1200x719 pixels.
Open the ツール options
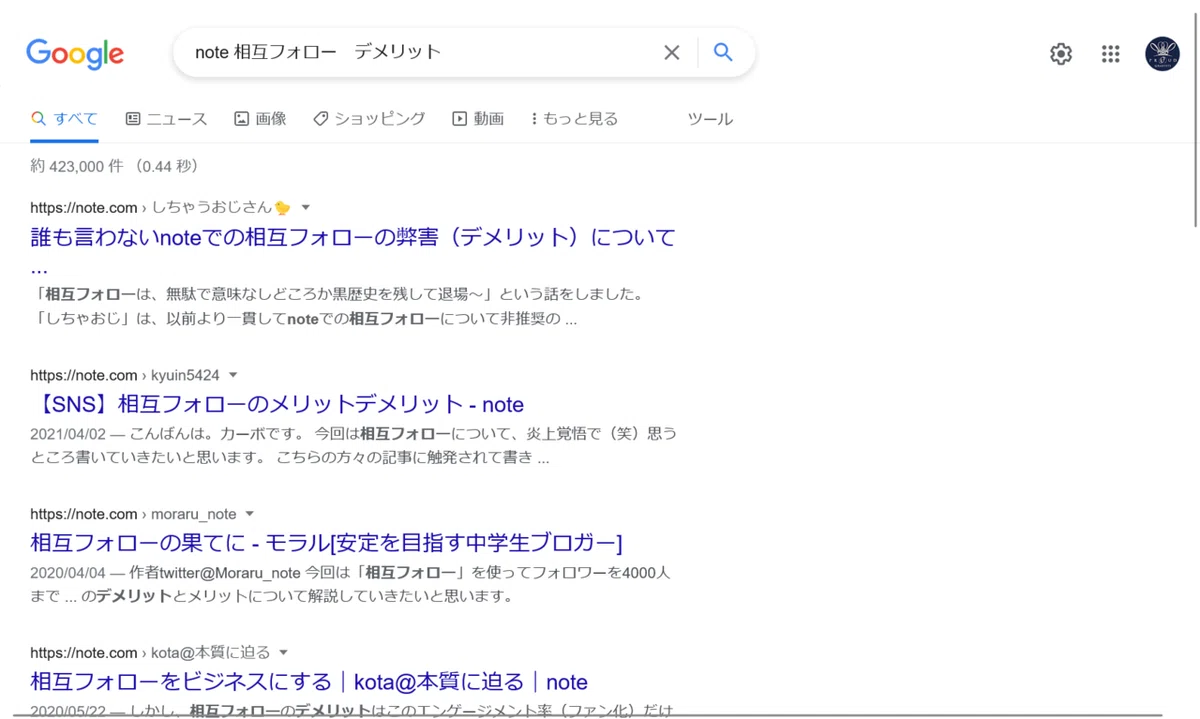[710, 119]
